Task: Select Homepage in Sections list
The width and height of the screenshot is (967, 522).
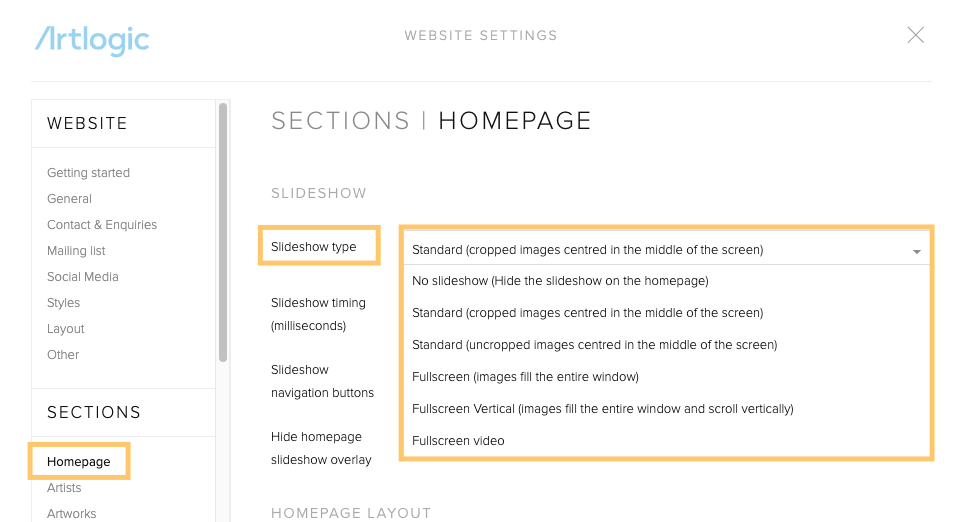Action: 78,462
